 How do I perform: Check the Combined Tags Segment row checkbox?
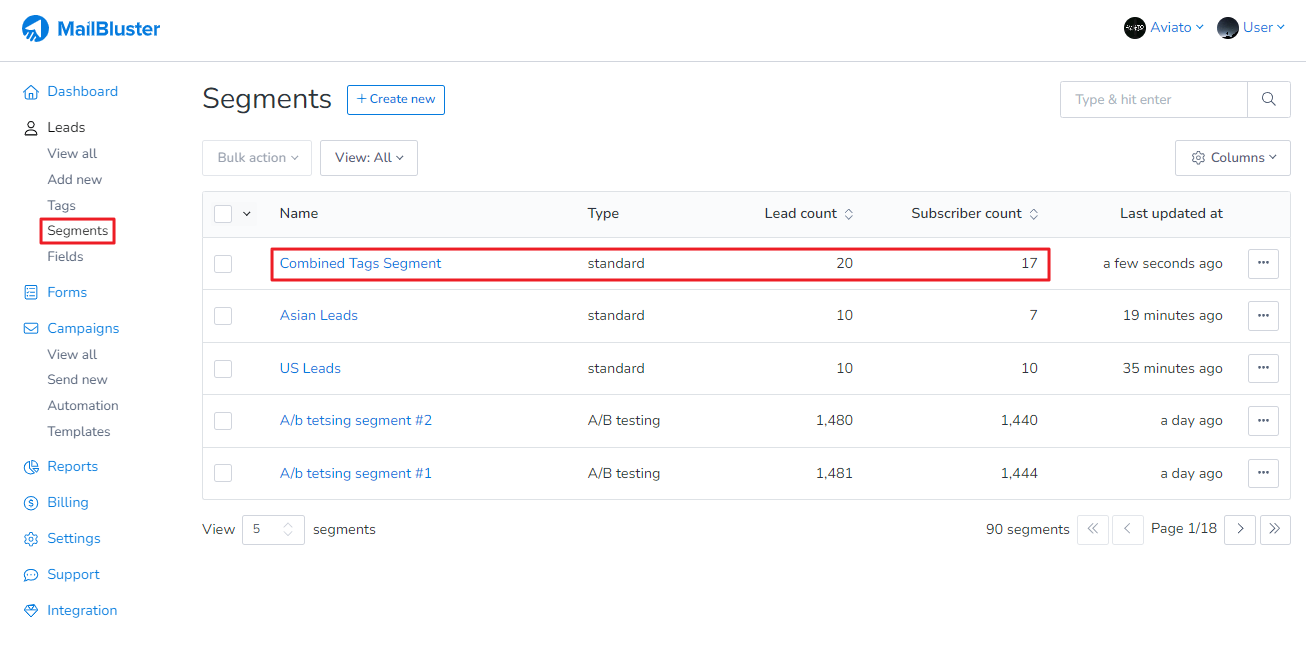(x=223, y=264)
